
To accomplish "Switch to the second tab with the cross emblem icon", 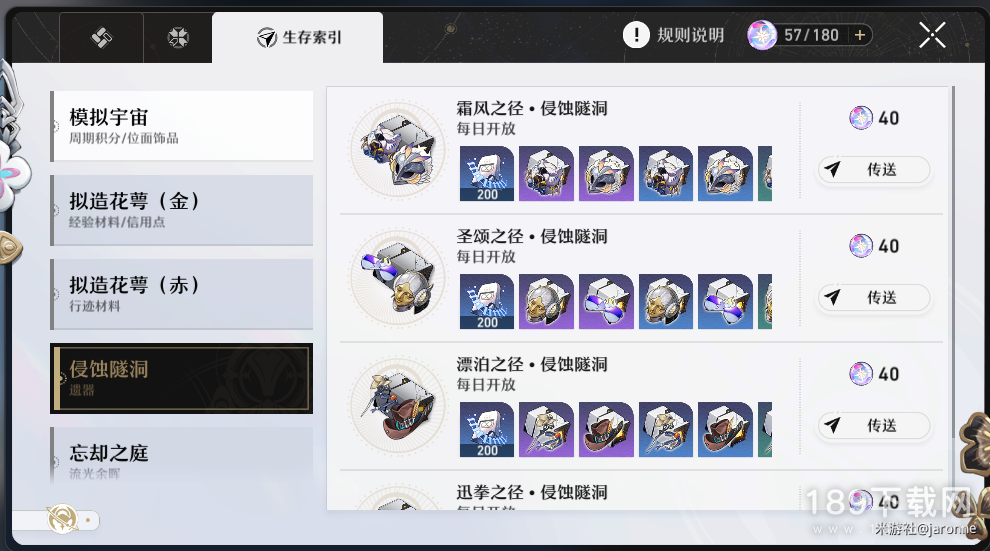I will click(178, 38).
